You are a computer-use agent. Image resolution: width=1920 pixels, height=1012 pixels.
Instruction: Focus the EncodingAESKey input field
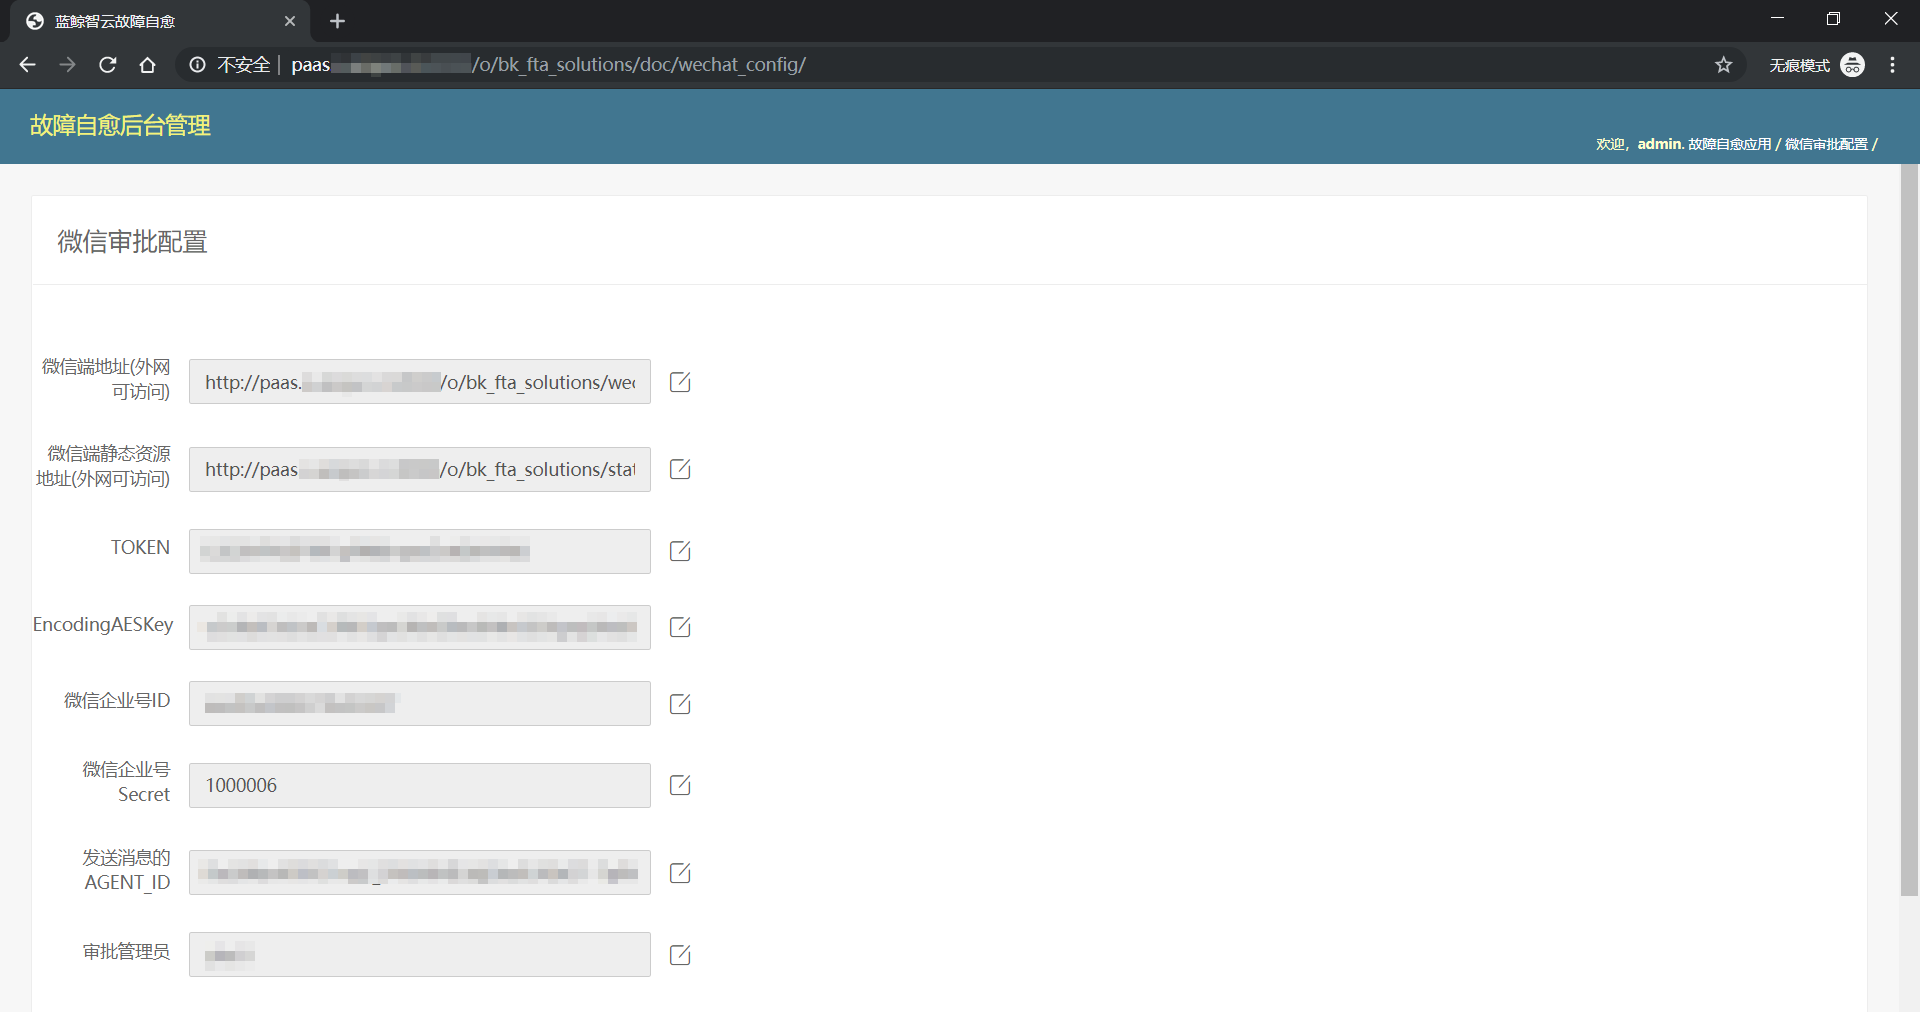tap(420, 627)
